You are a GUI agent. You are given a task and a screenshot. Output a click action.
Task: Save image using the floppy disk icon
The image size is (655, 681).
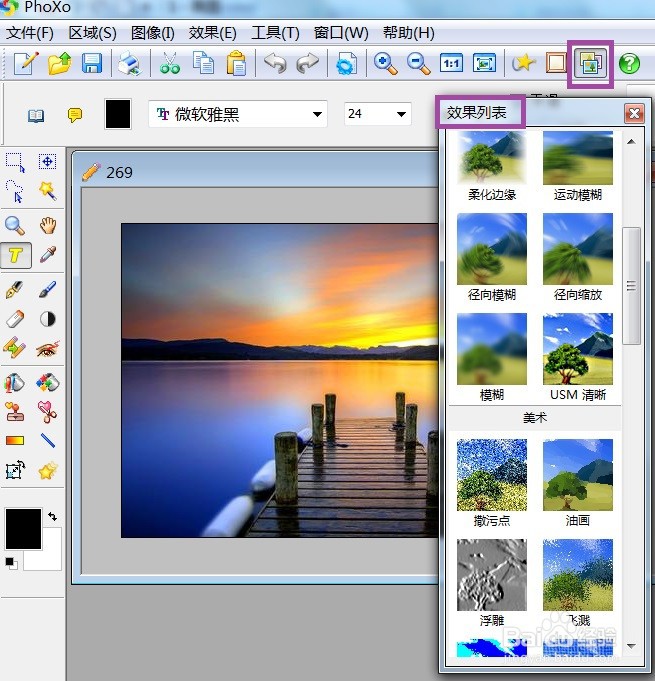pos(92,63)
